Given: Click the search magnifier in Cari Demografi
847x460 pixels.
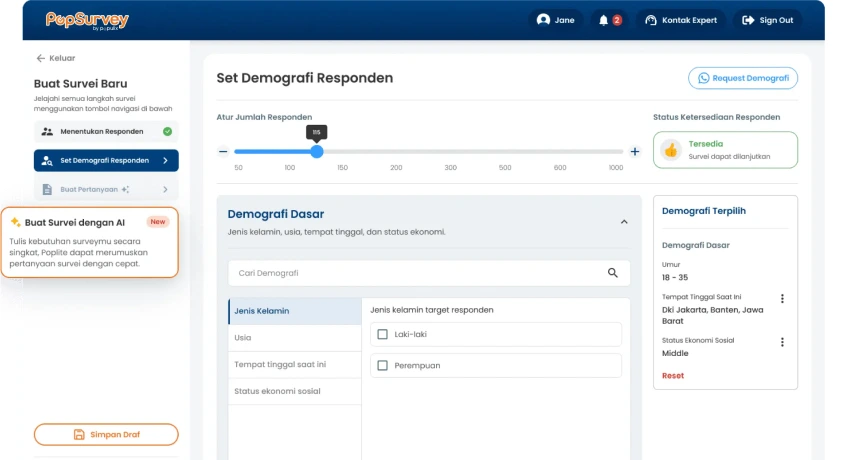Looking at the screenshot, I should 613,273.
